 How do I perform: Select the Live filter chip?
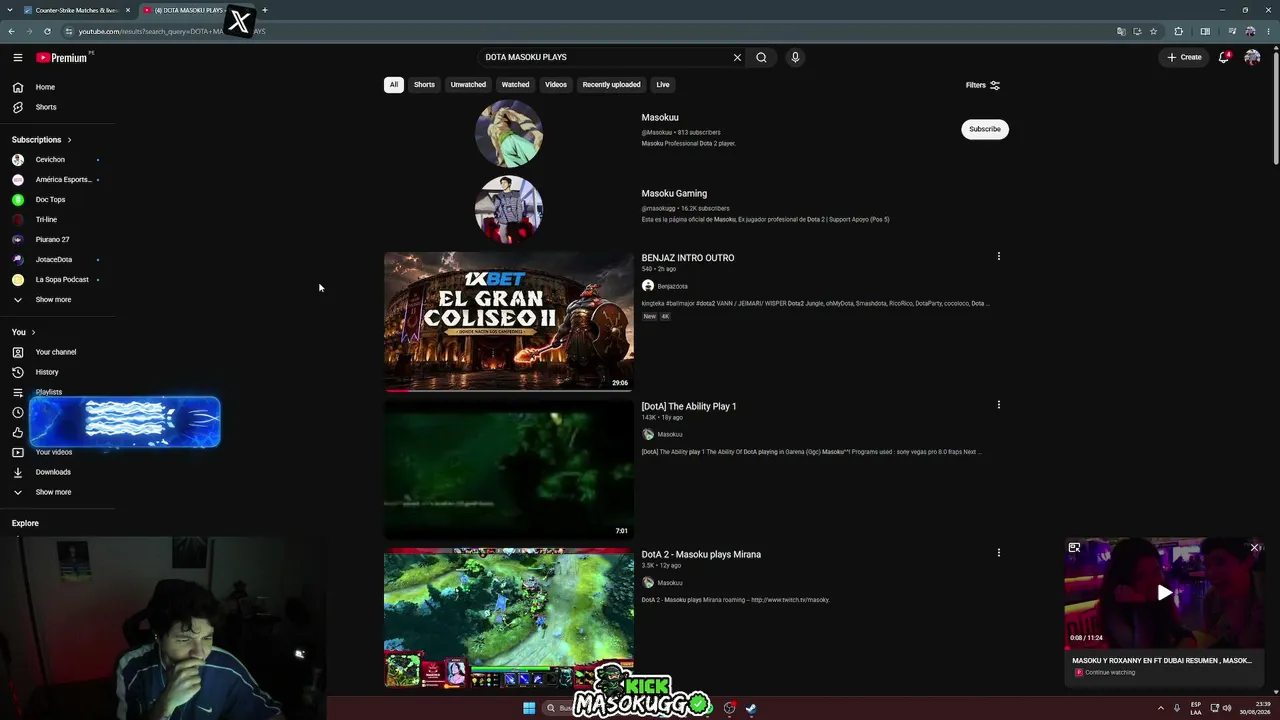pos(663,85)
